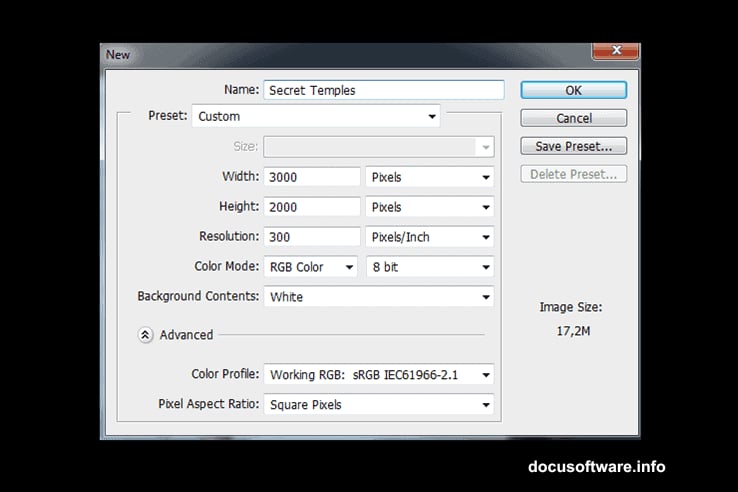The image size is (738, 492).
Task: Close the New document dialog
Action: coord(615,51)
